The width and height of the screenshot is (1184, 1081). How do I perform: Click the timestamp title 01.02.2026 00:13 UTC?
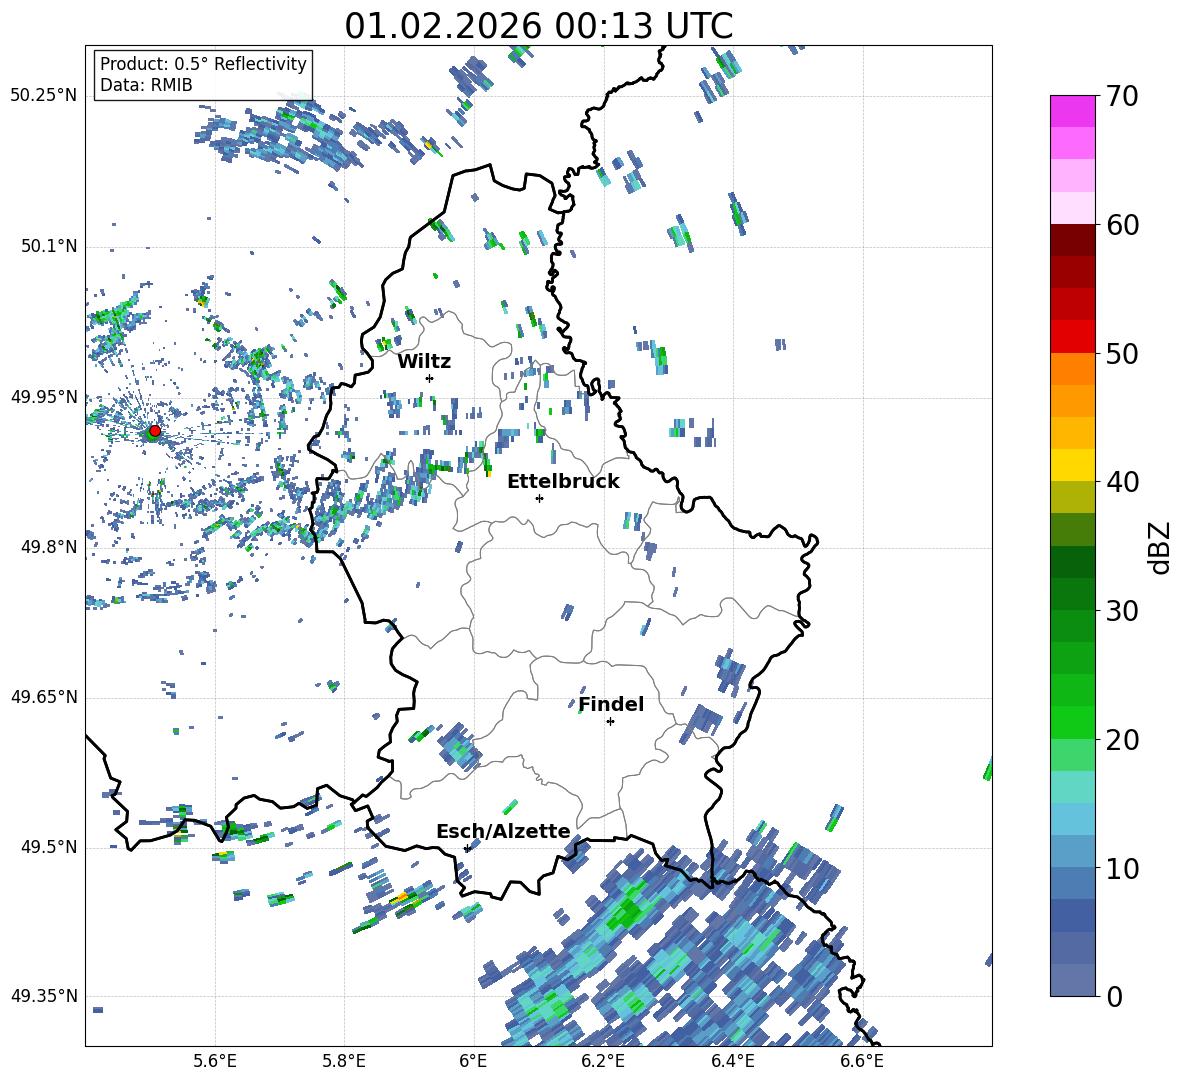pyautogui.click(x=538, y=26)
